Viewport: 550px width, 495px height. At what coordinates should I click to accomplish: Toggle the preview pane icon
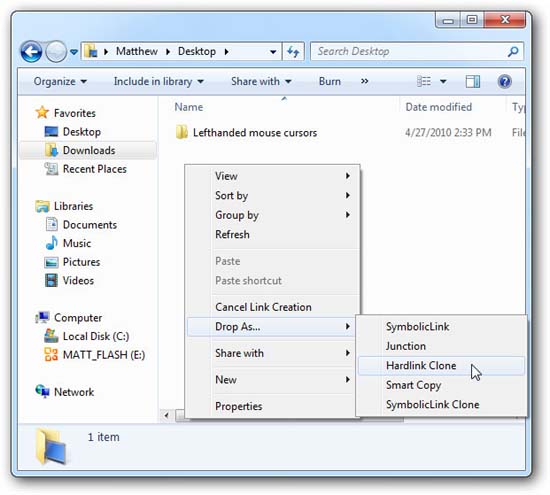click(x=472, y=81)
